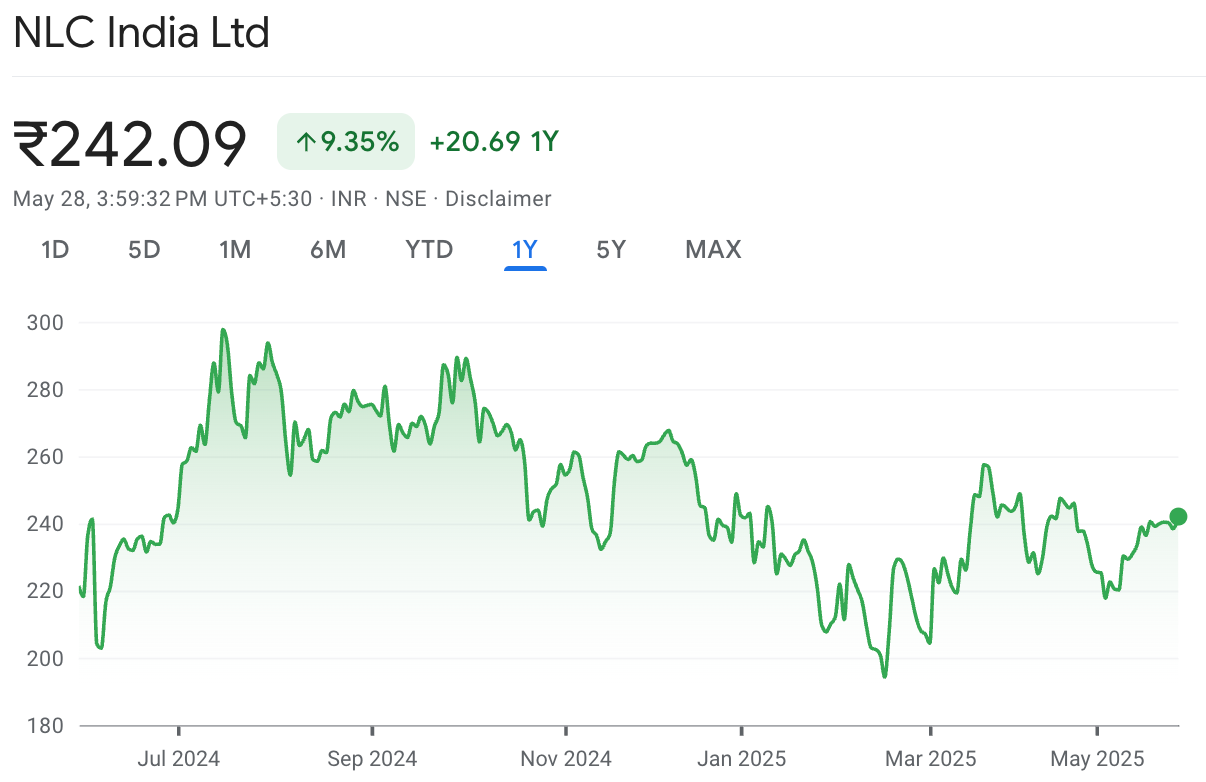1206x782 pixels.
Task: Click the Nov 2024 axis label
Action: pos(565,759)
